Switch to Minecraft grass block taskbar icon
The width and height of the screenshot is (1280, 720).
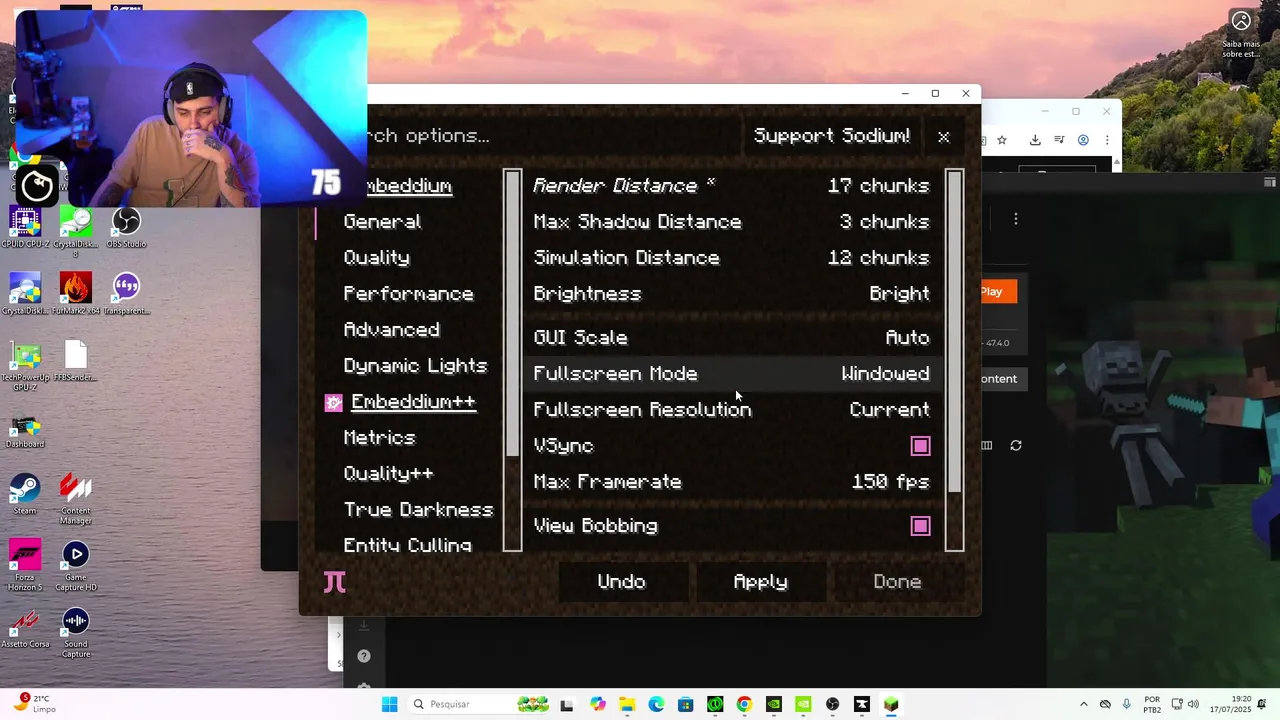891,704
